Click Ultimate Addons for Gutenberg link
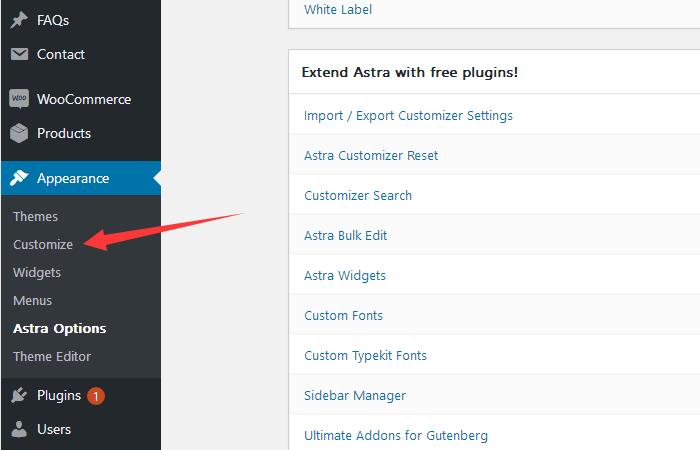 pos(396,435)
